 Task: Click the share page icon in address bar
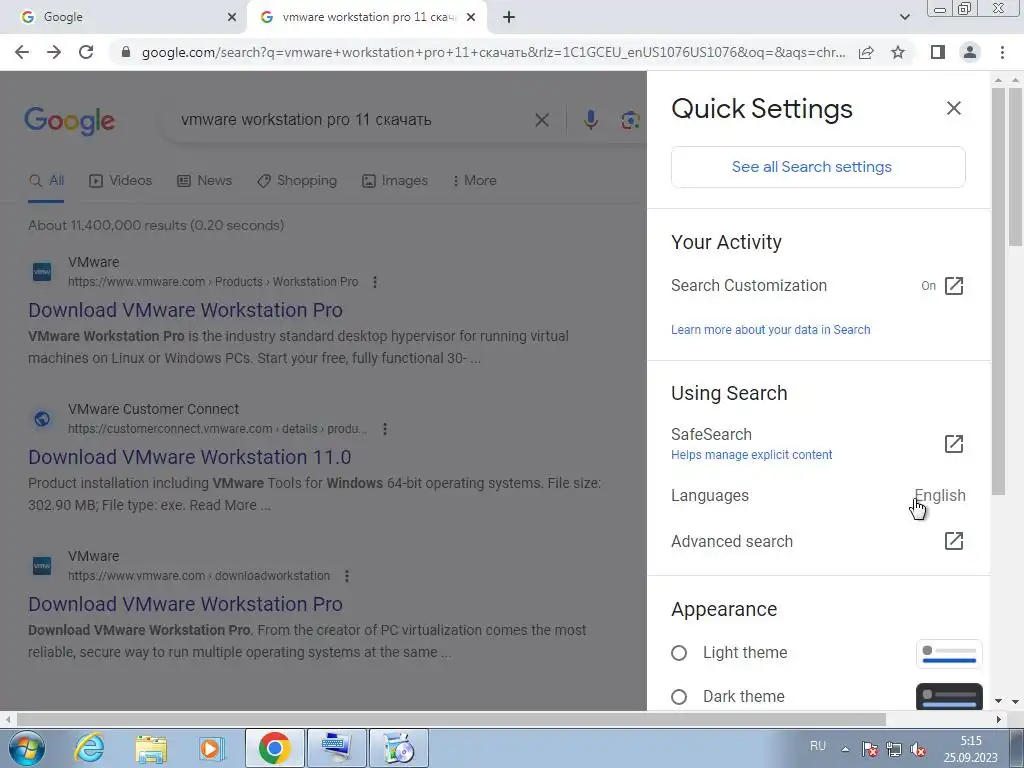tap(866, 52)
